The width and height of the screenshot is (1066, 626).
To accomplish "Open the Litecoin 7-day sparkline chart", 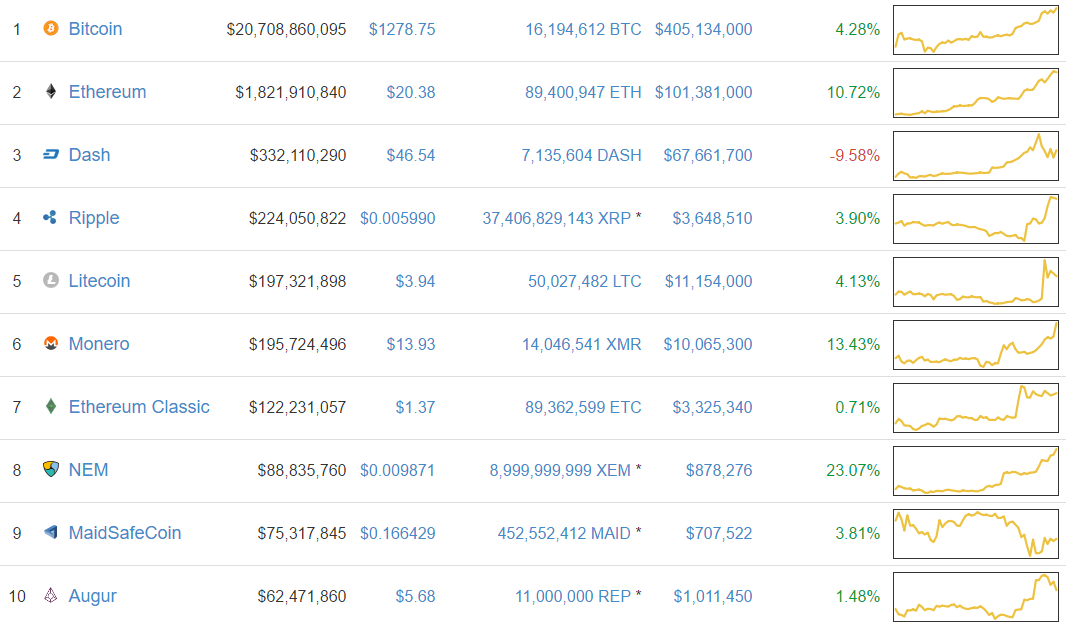I will (x=976, y=281).
